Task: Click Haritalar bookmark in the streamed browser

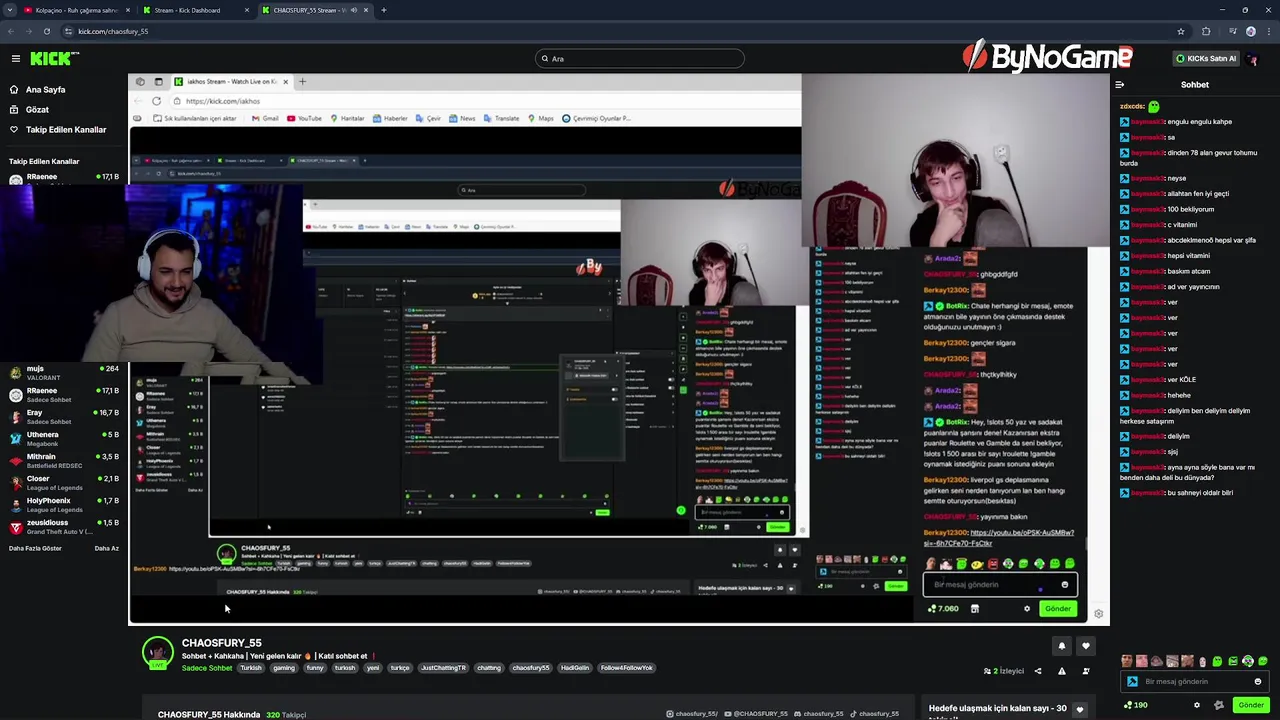Action: coord(348,118)
